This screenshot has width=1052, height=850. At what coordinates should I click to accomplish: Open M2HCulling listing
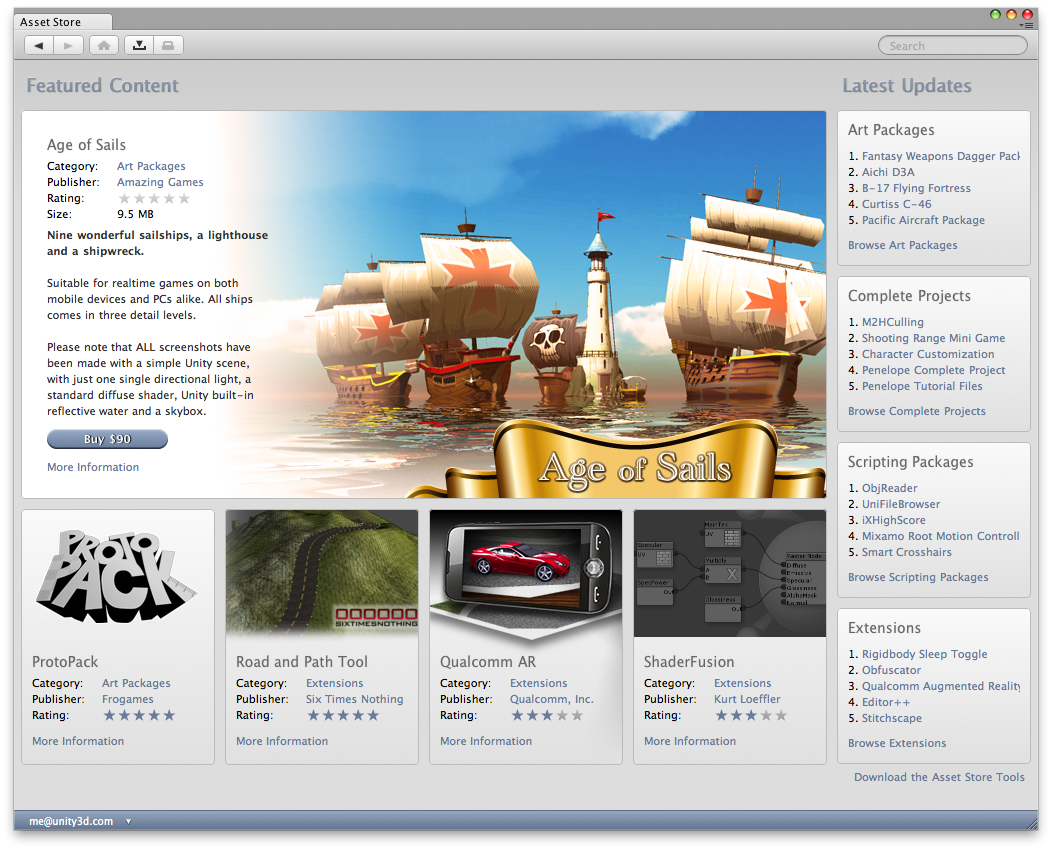(892, 322)
